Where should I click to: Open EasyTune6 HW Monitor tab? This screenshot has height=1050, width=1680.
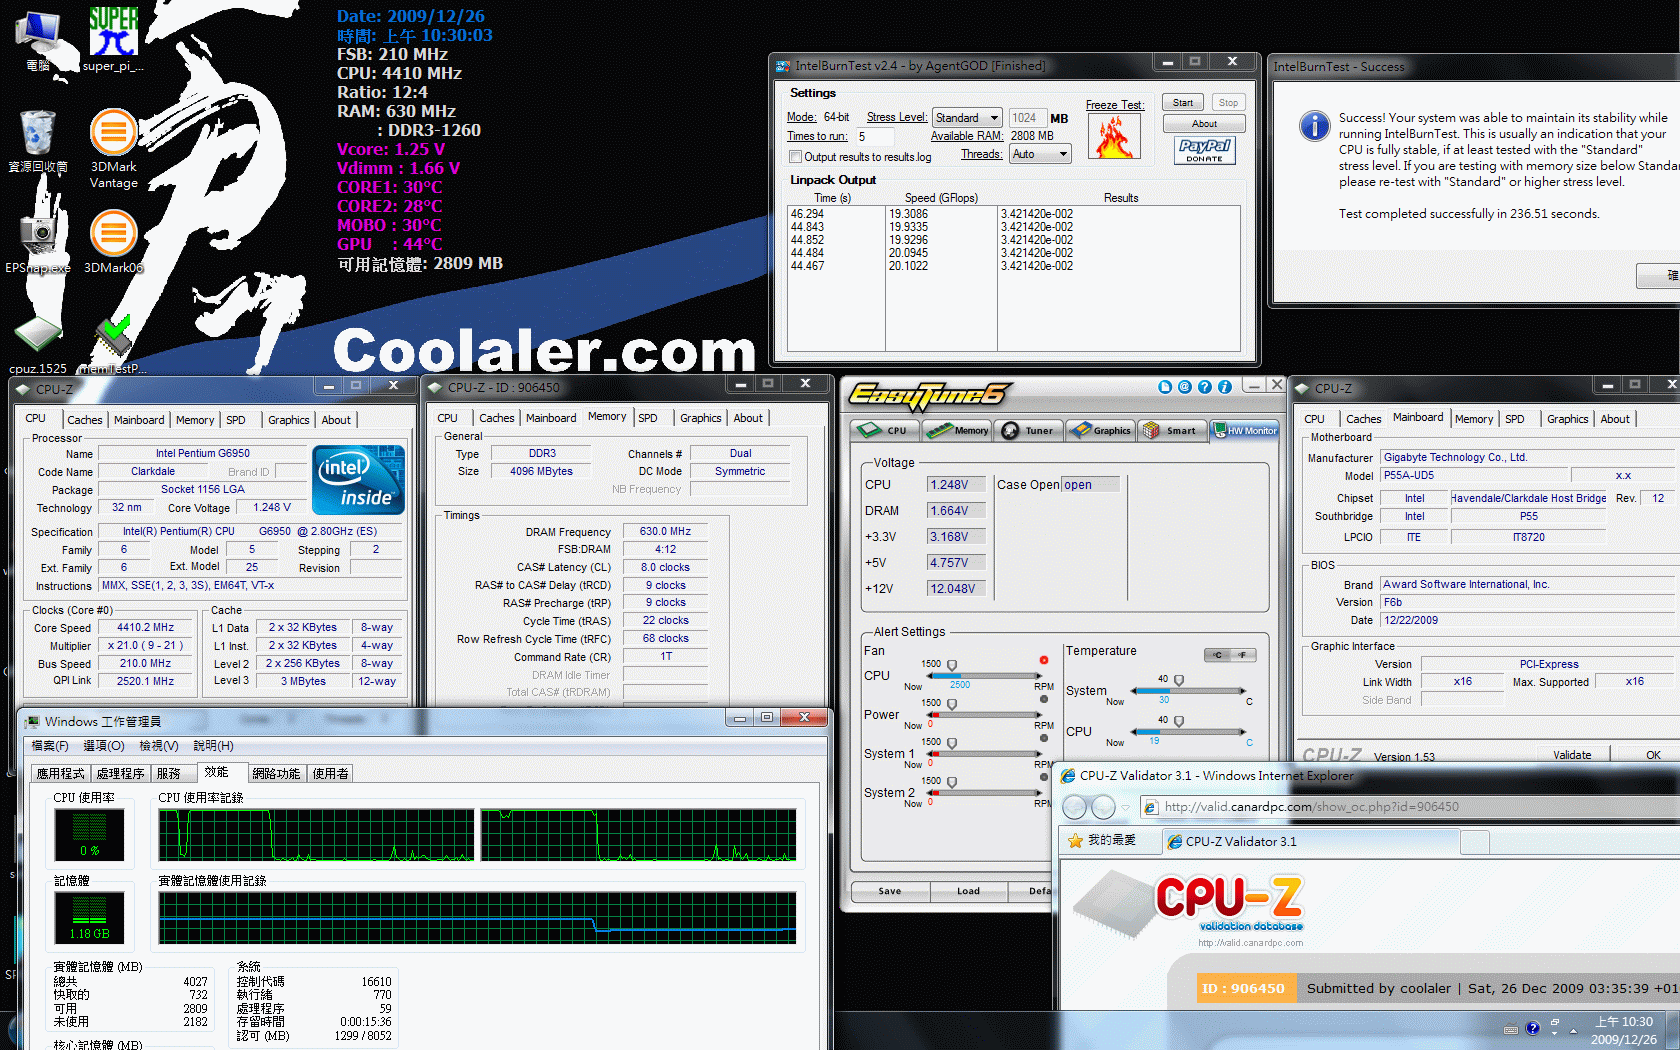pyautogui.click(x=1245, y=430)
